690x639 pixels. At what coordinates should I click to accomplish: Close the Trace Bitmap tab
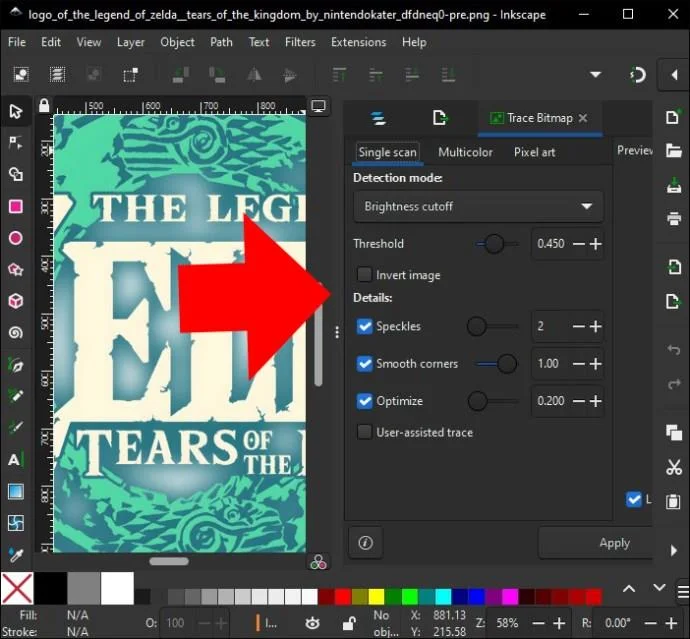click(583, 118)
